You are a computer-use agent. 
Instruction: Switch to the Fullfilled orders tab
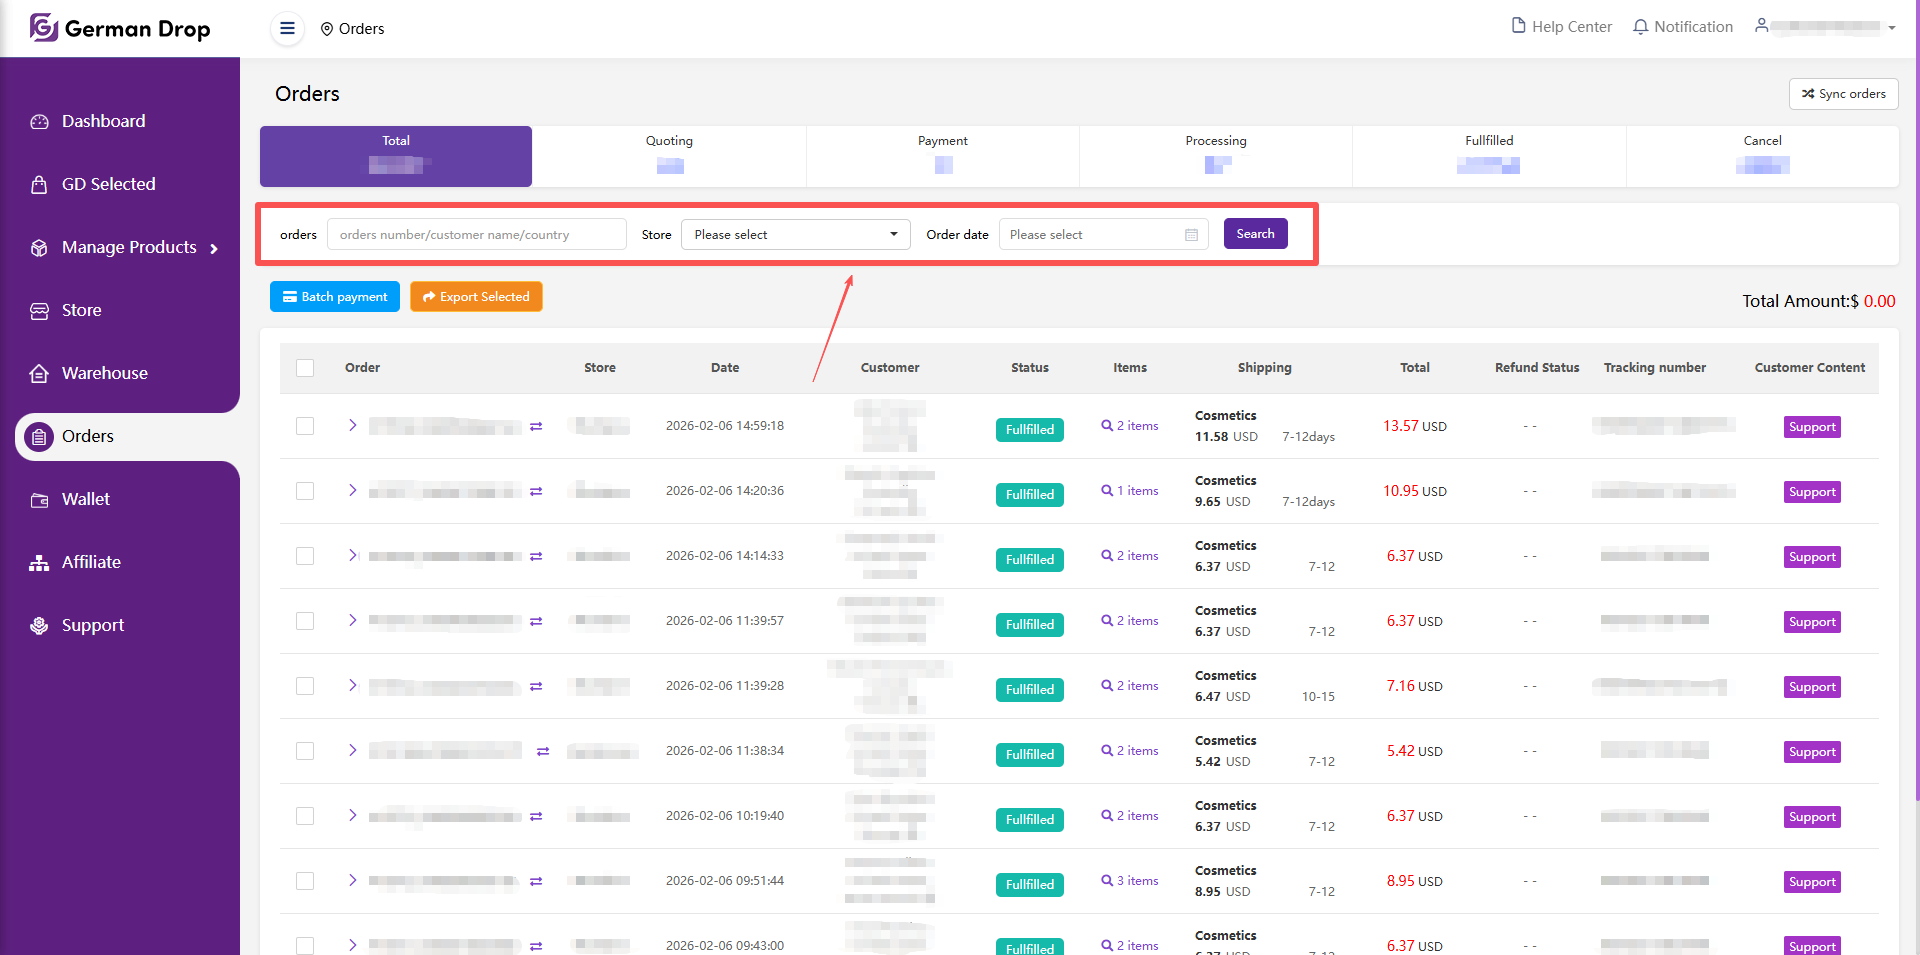coord(1488,155)
